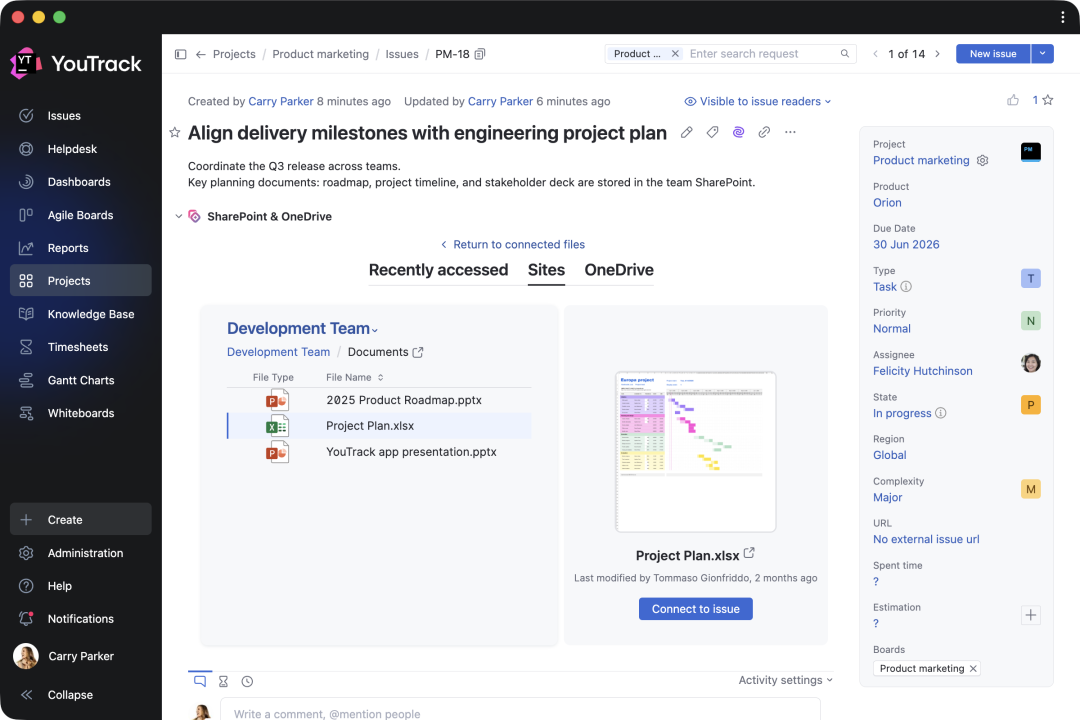Click the thumbs-up vote icon
This screenshot has height=720, width=1080.
(x=1012, y=101)
